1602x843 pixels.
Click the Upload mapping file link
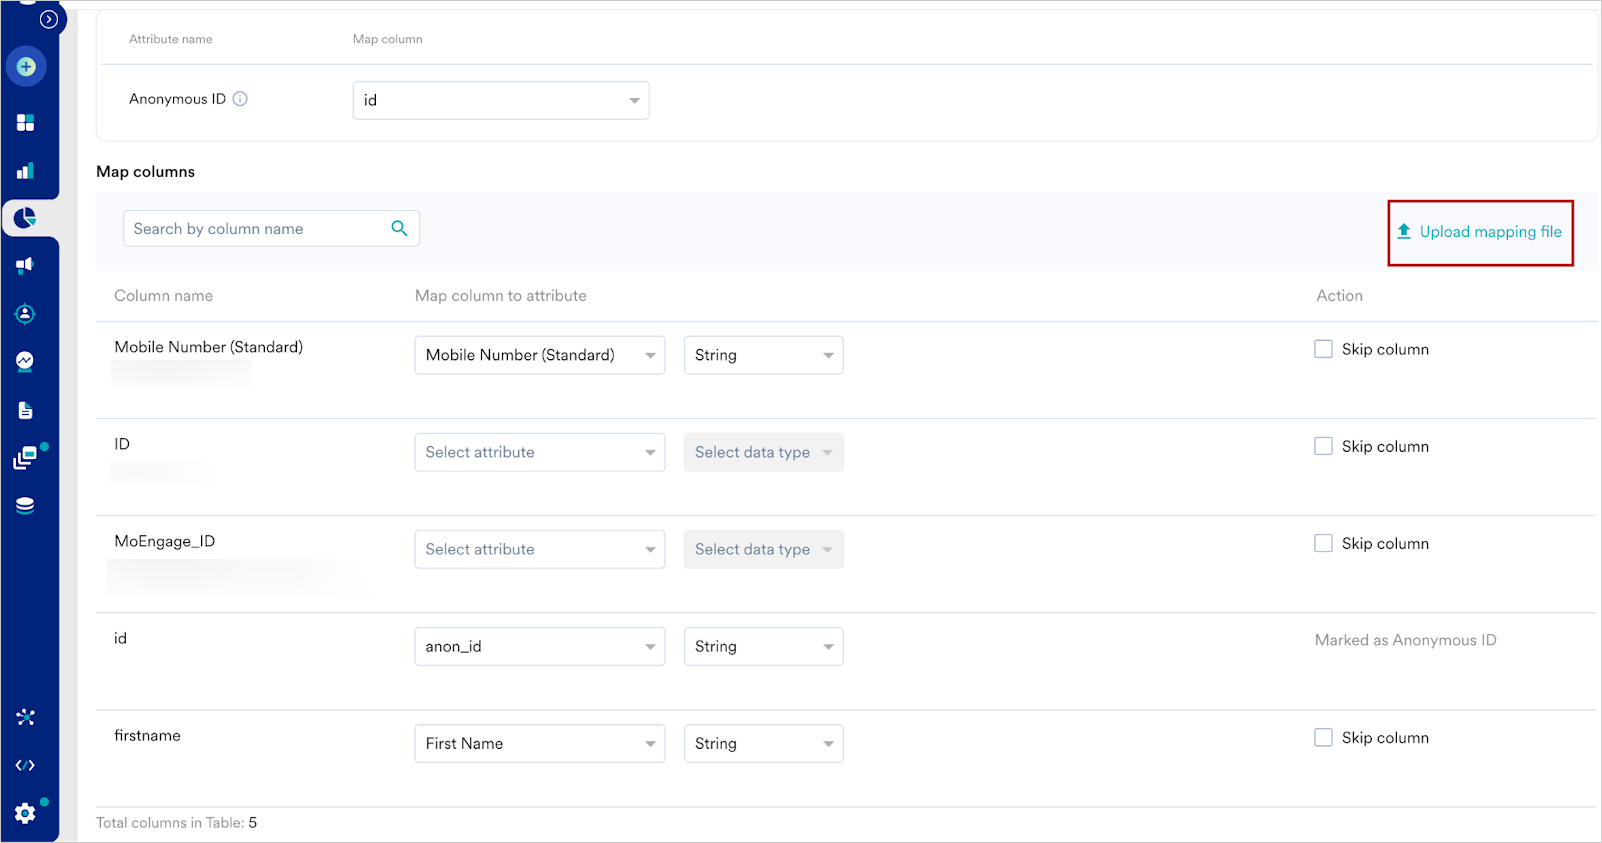coord(1480,232)
